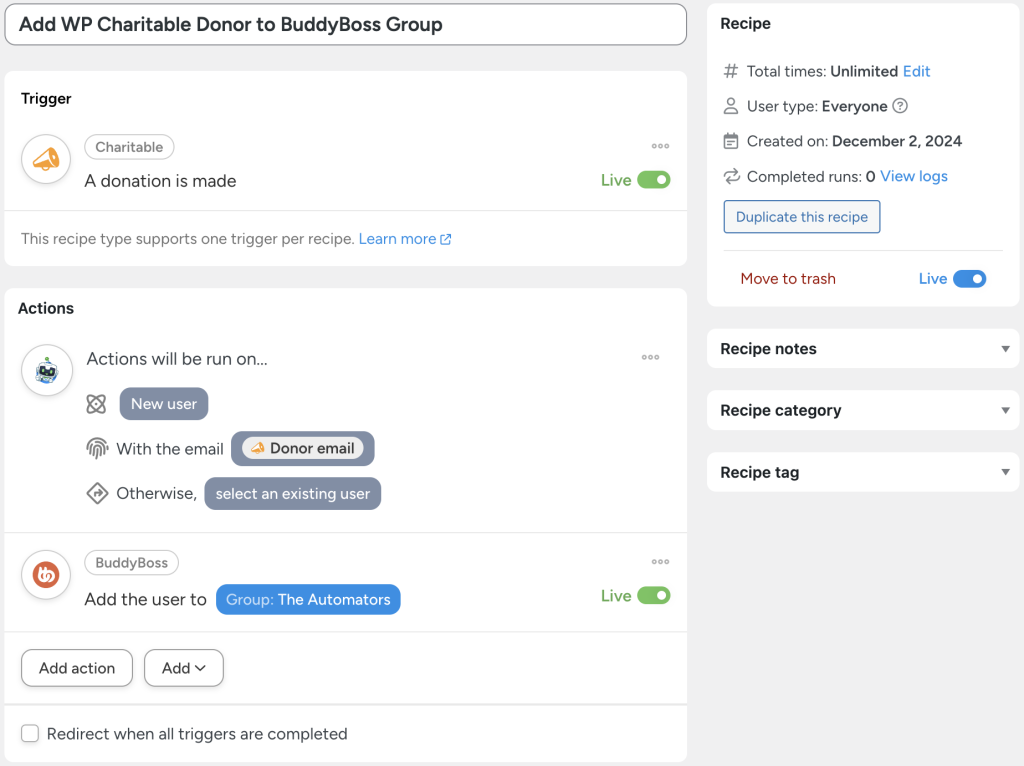1024x766 pixels.
Task: Click the fingerprint icon beside With the email
Action: tap(96, 448)
